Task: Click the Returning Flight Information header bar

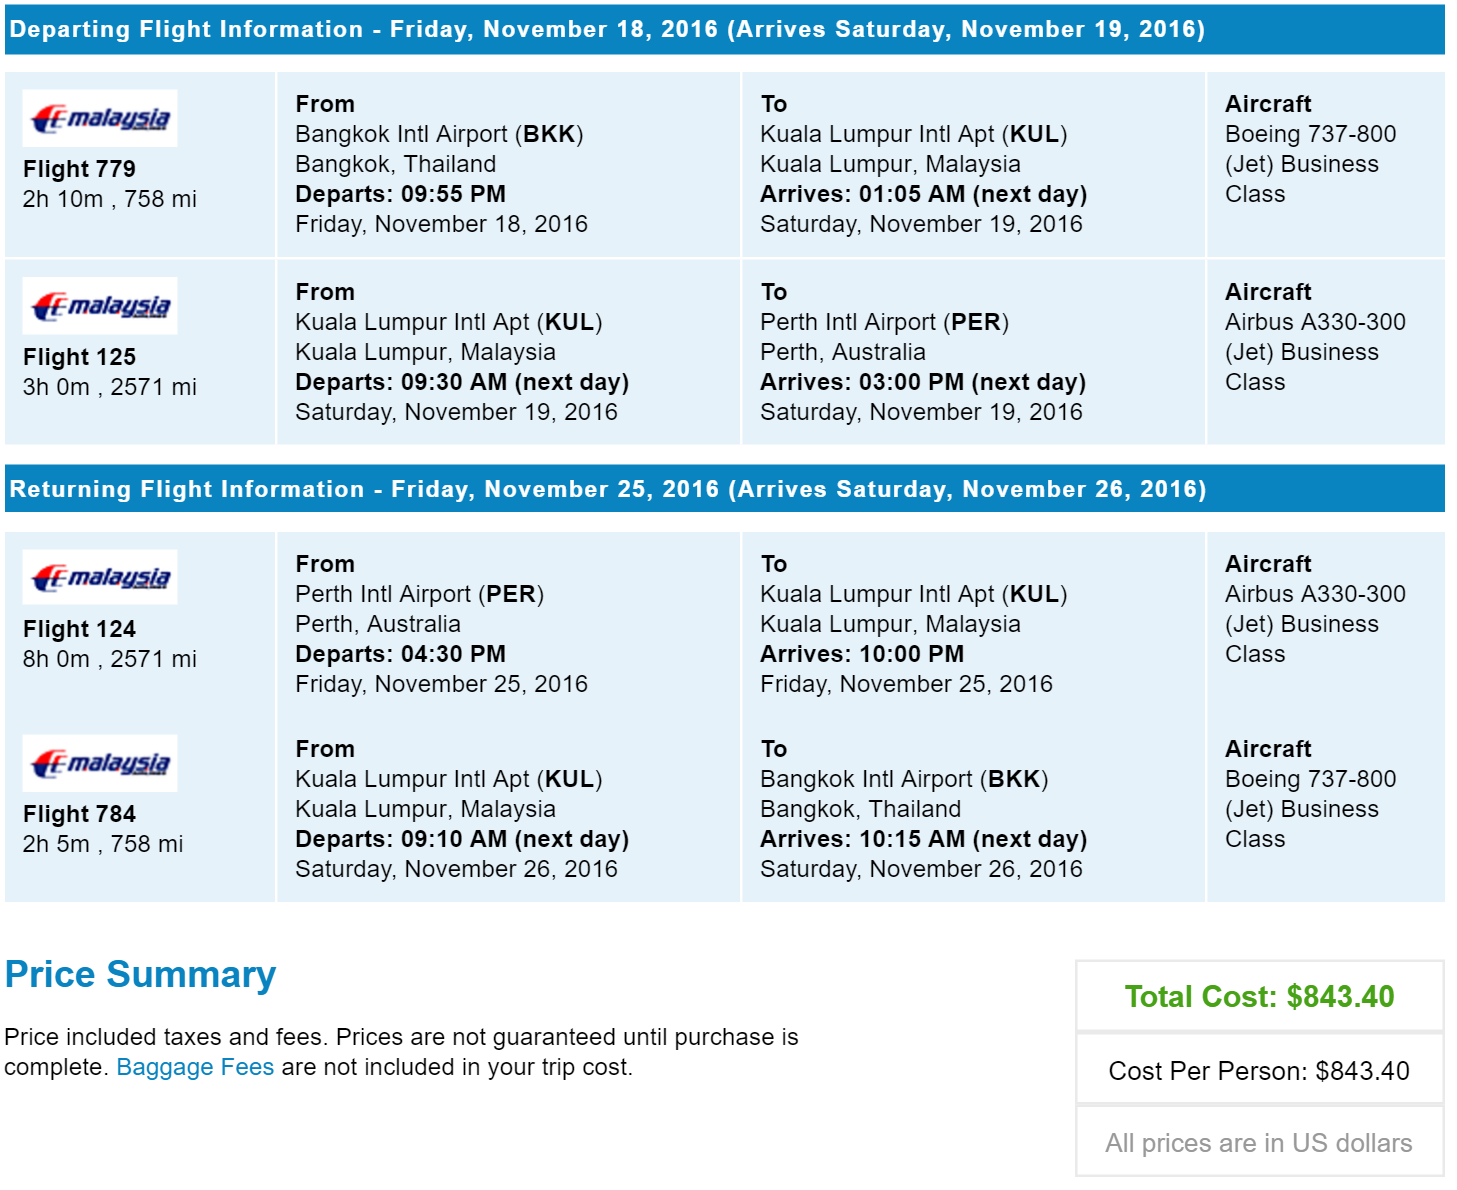Action: click(725, 489)
